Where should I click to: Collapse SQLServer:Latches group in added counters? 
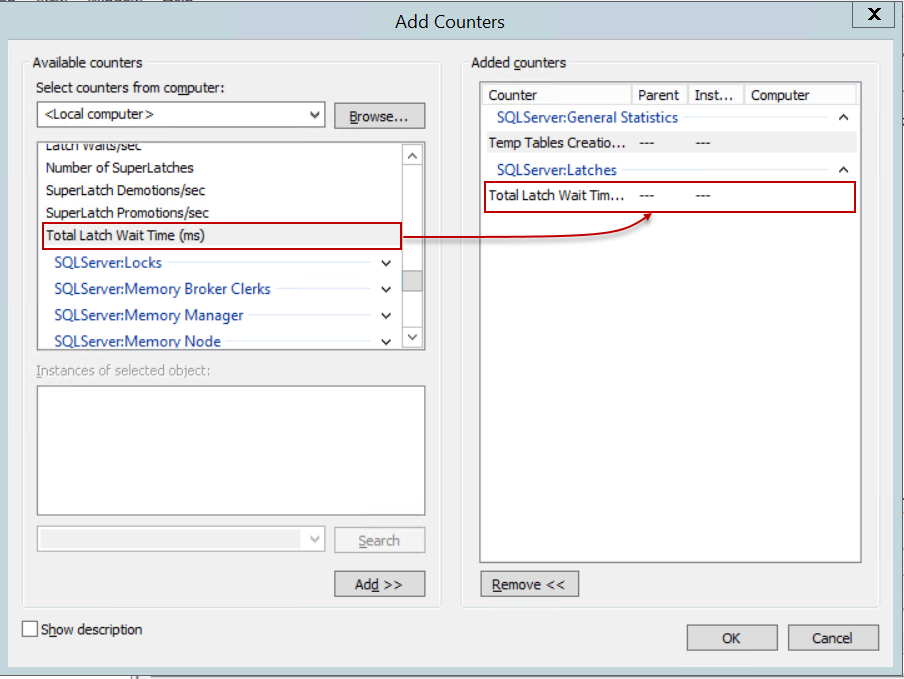click(842, 170)
